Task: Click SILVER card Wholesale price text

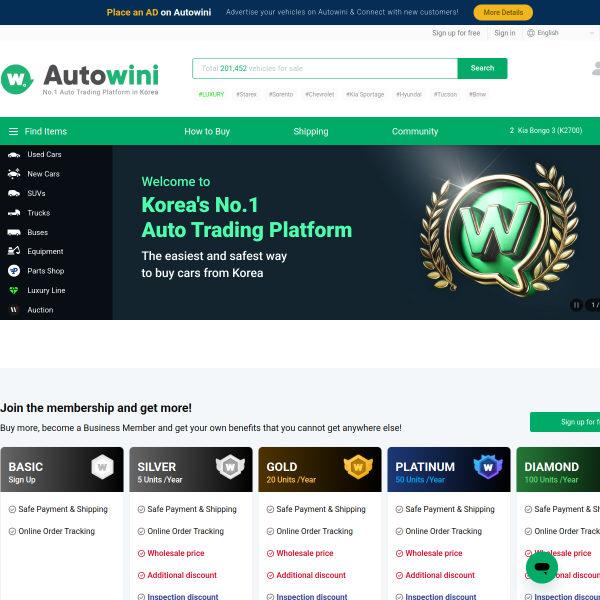Action: (176, 553)
